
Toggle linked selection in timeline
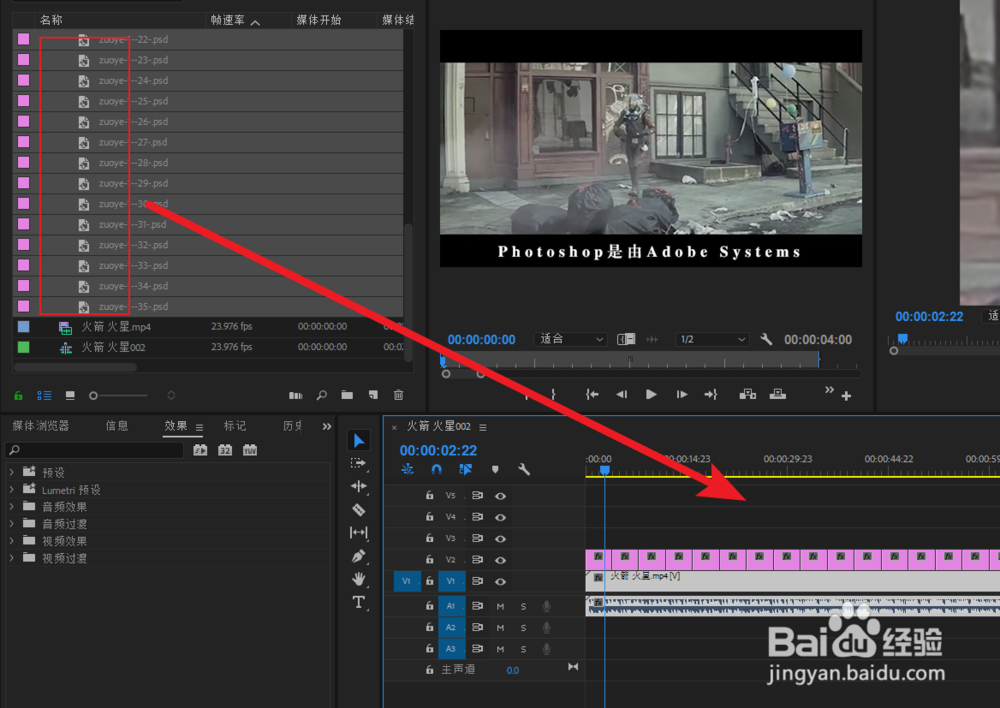pyautogui.click(x=466, y=469)
